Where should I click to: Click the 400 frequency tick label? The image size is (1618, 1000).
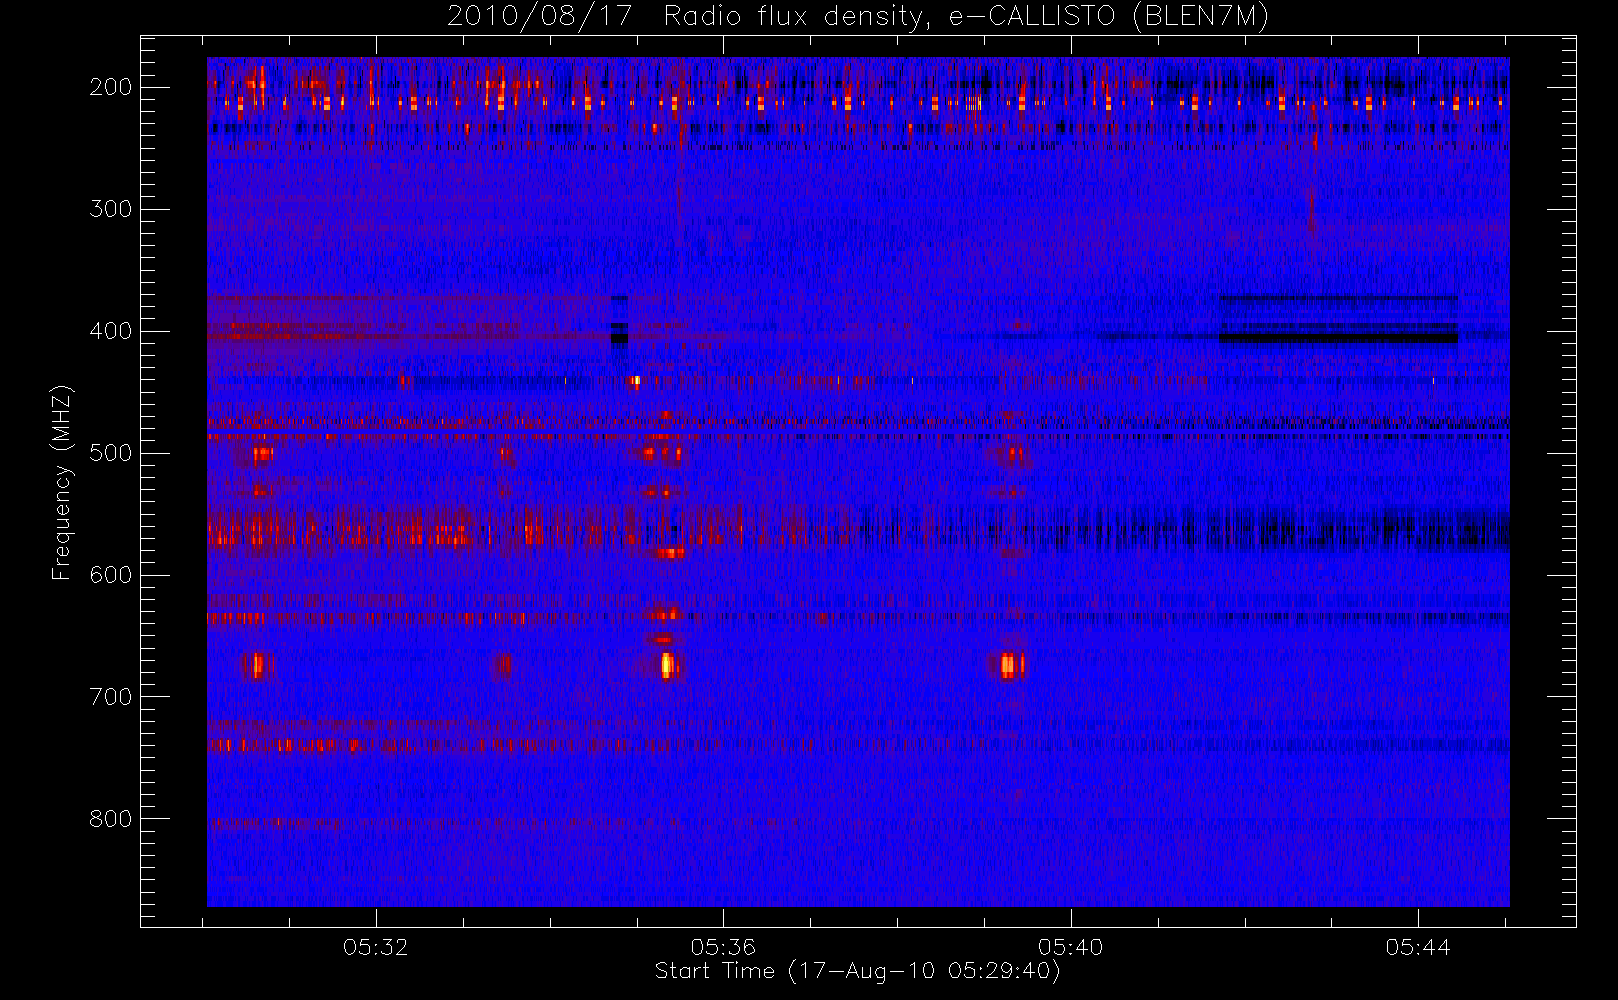click(111, 331)
